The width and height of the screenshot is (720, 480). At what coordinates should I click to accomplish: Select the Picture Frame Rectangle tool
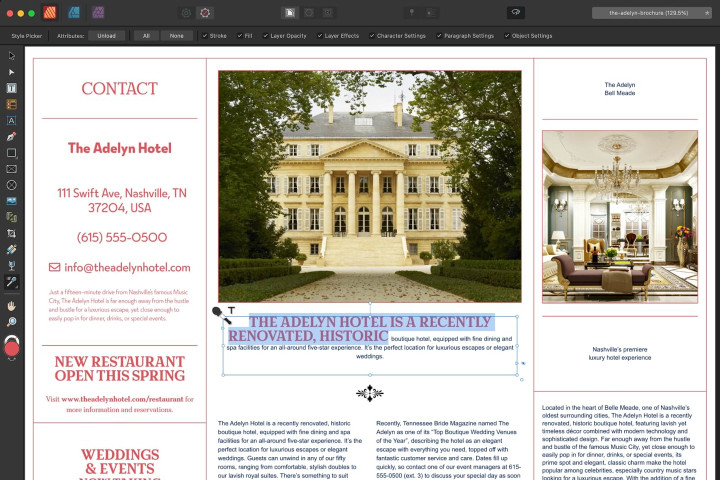click(11, 169)
